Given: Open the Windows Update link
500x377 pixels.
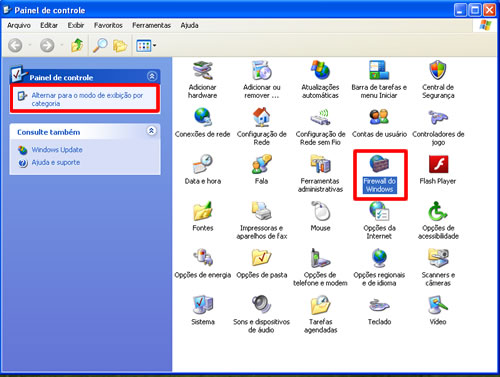Looking at the screenshot, I should pyautogui.click(x=57, y=150).
